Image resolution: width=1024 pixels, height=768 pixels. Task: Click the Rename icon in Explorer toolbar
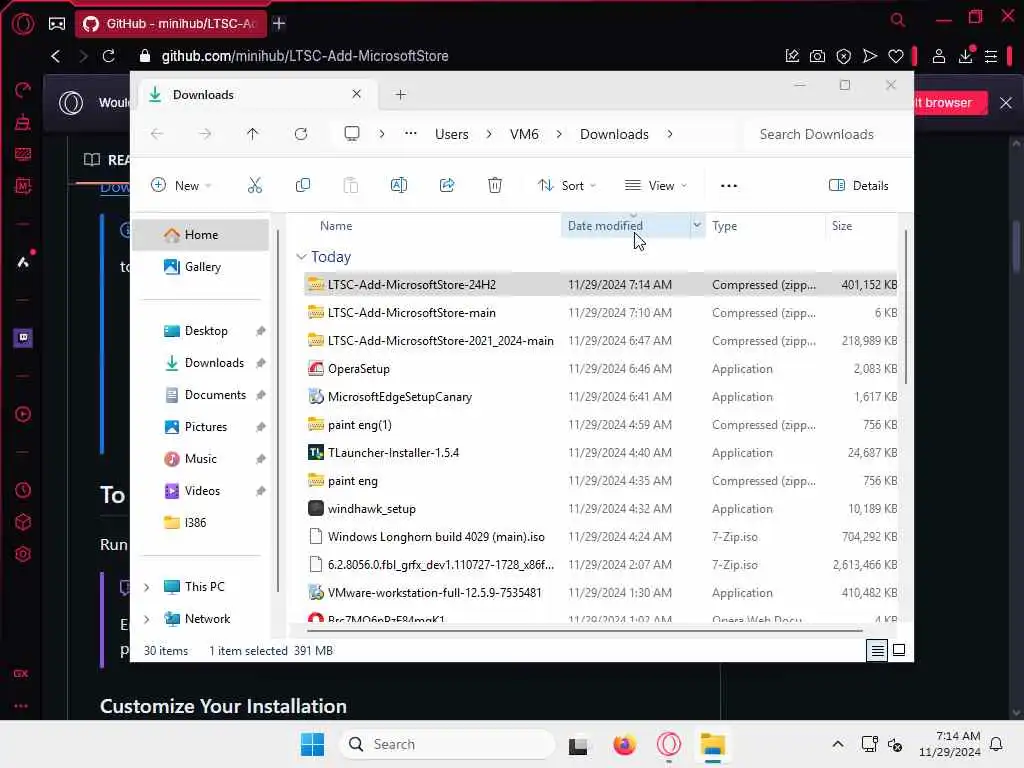point(398,185)
